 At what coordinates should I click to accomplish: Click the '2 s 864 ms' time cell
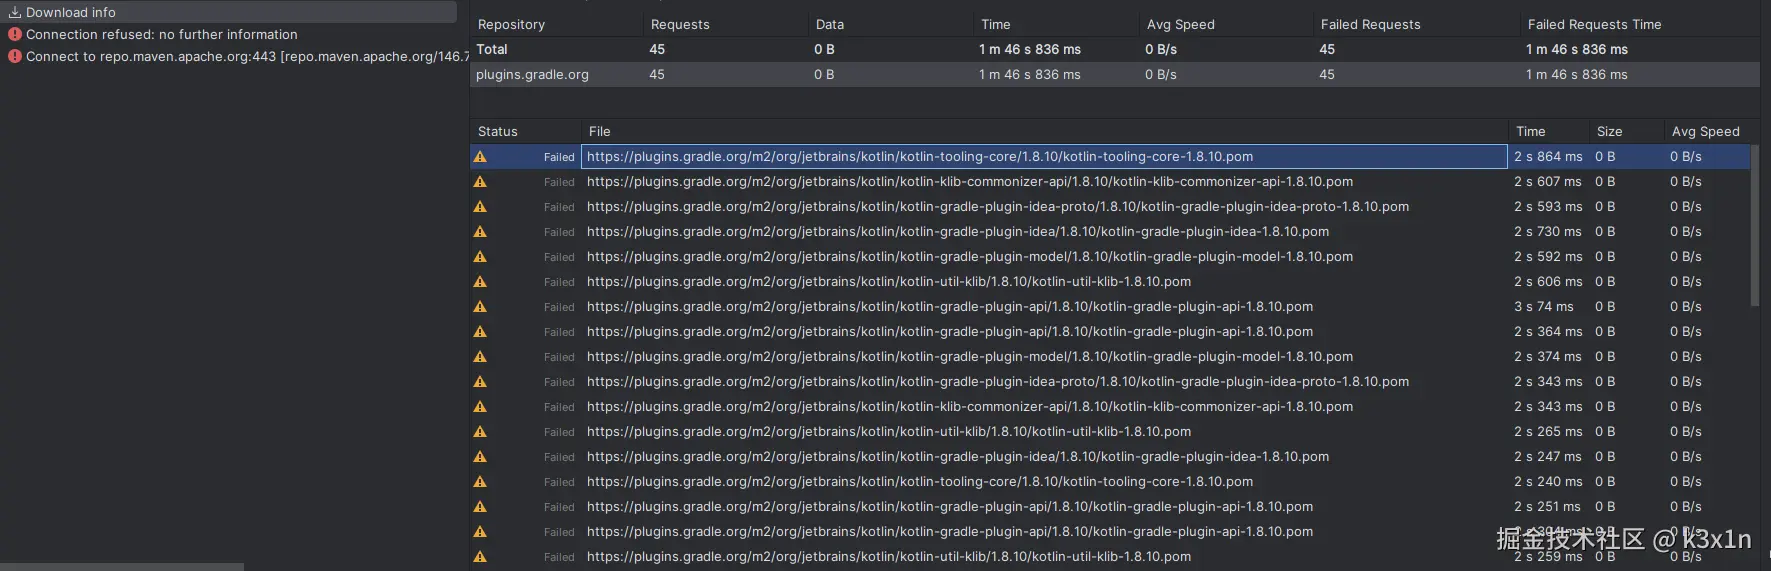click(1548, 157)
